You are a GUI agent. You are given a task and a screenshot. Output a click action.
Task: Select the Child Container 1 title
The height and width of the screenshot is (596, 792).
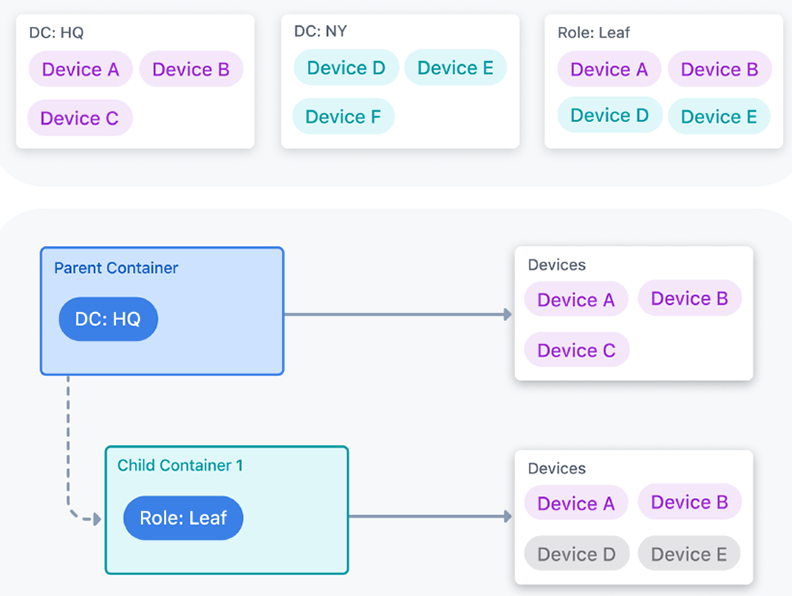(x=180, y=465)
